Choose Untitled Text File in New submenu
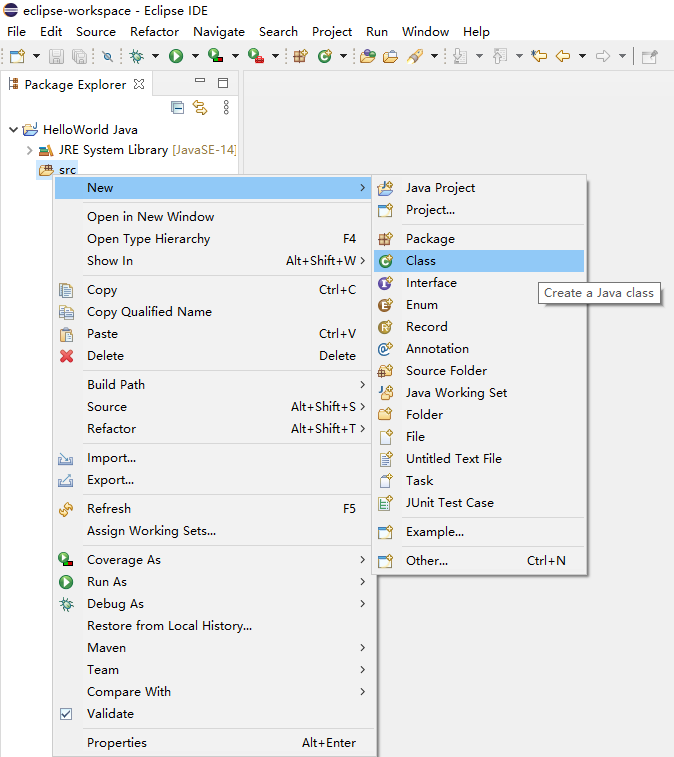 (479, 459)
